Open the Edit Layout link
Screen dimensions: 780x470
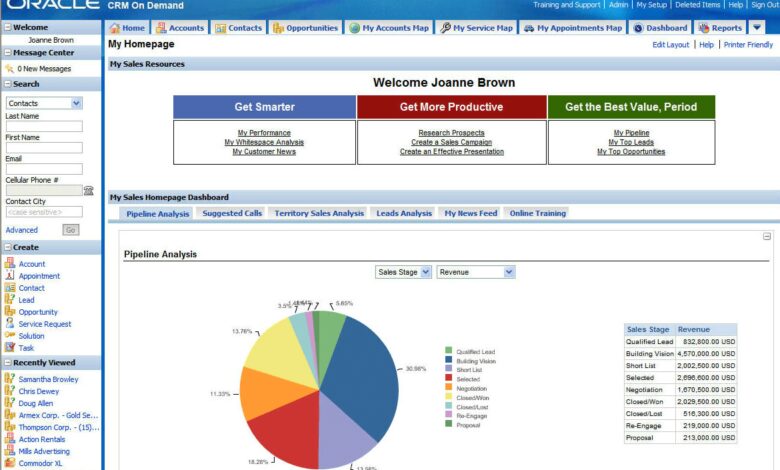point(671,45)
